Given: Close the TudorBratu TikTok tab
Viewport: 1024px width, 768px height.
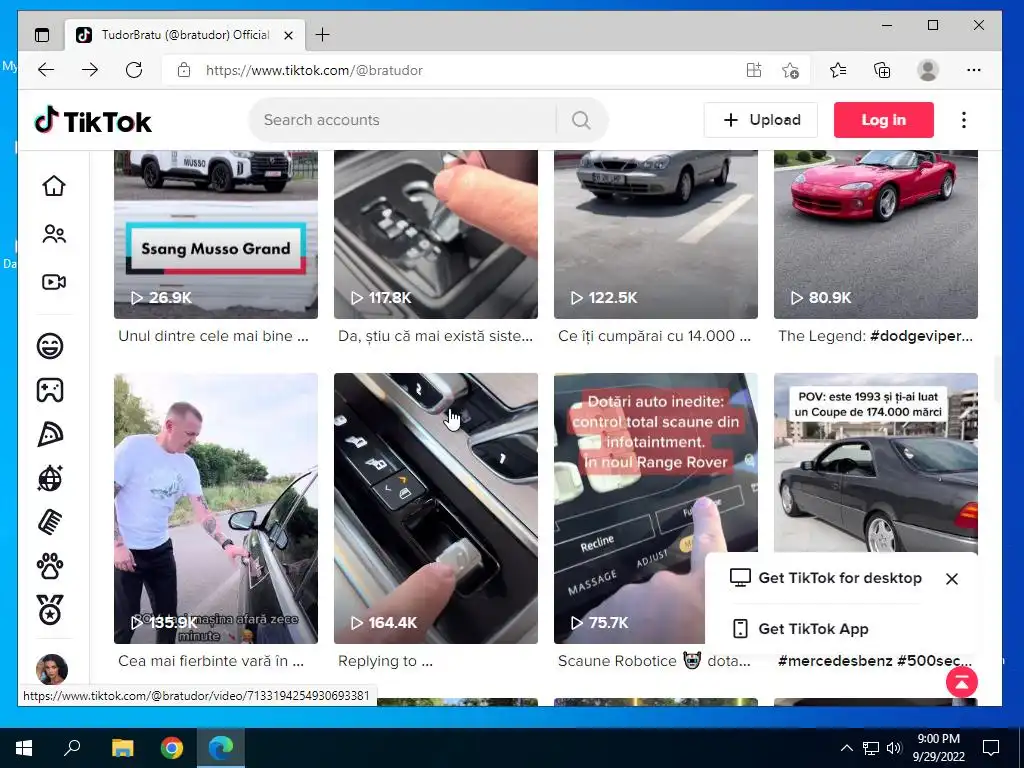Looking at the screenshot, I should click(x=289, y=35).
